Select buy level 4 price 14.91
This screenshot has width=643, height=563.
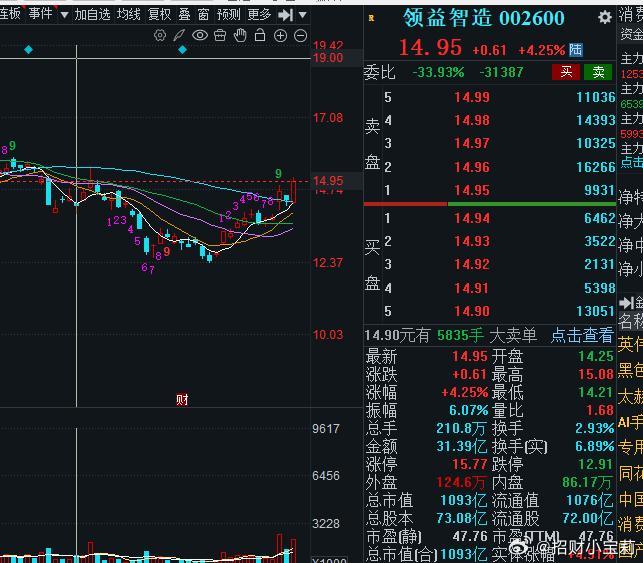coord(472,288)
